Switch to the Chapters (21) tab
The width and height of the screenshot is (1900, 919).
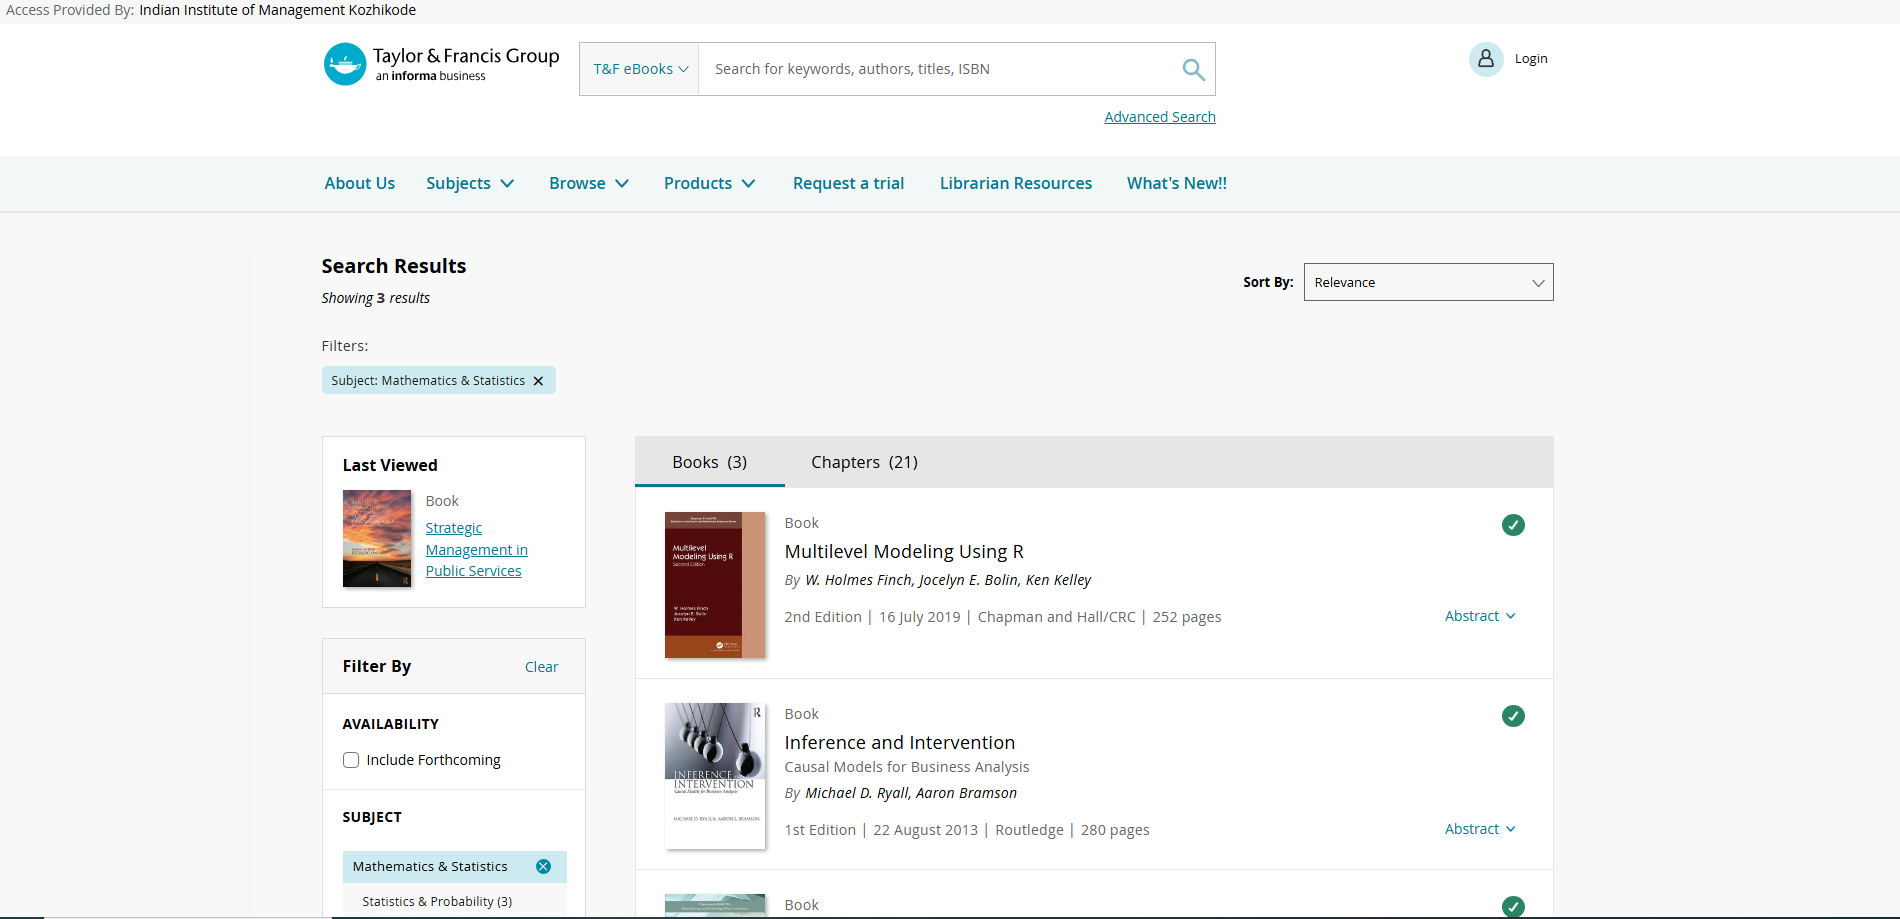[x=864, y=462]
